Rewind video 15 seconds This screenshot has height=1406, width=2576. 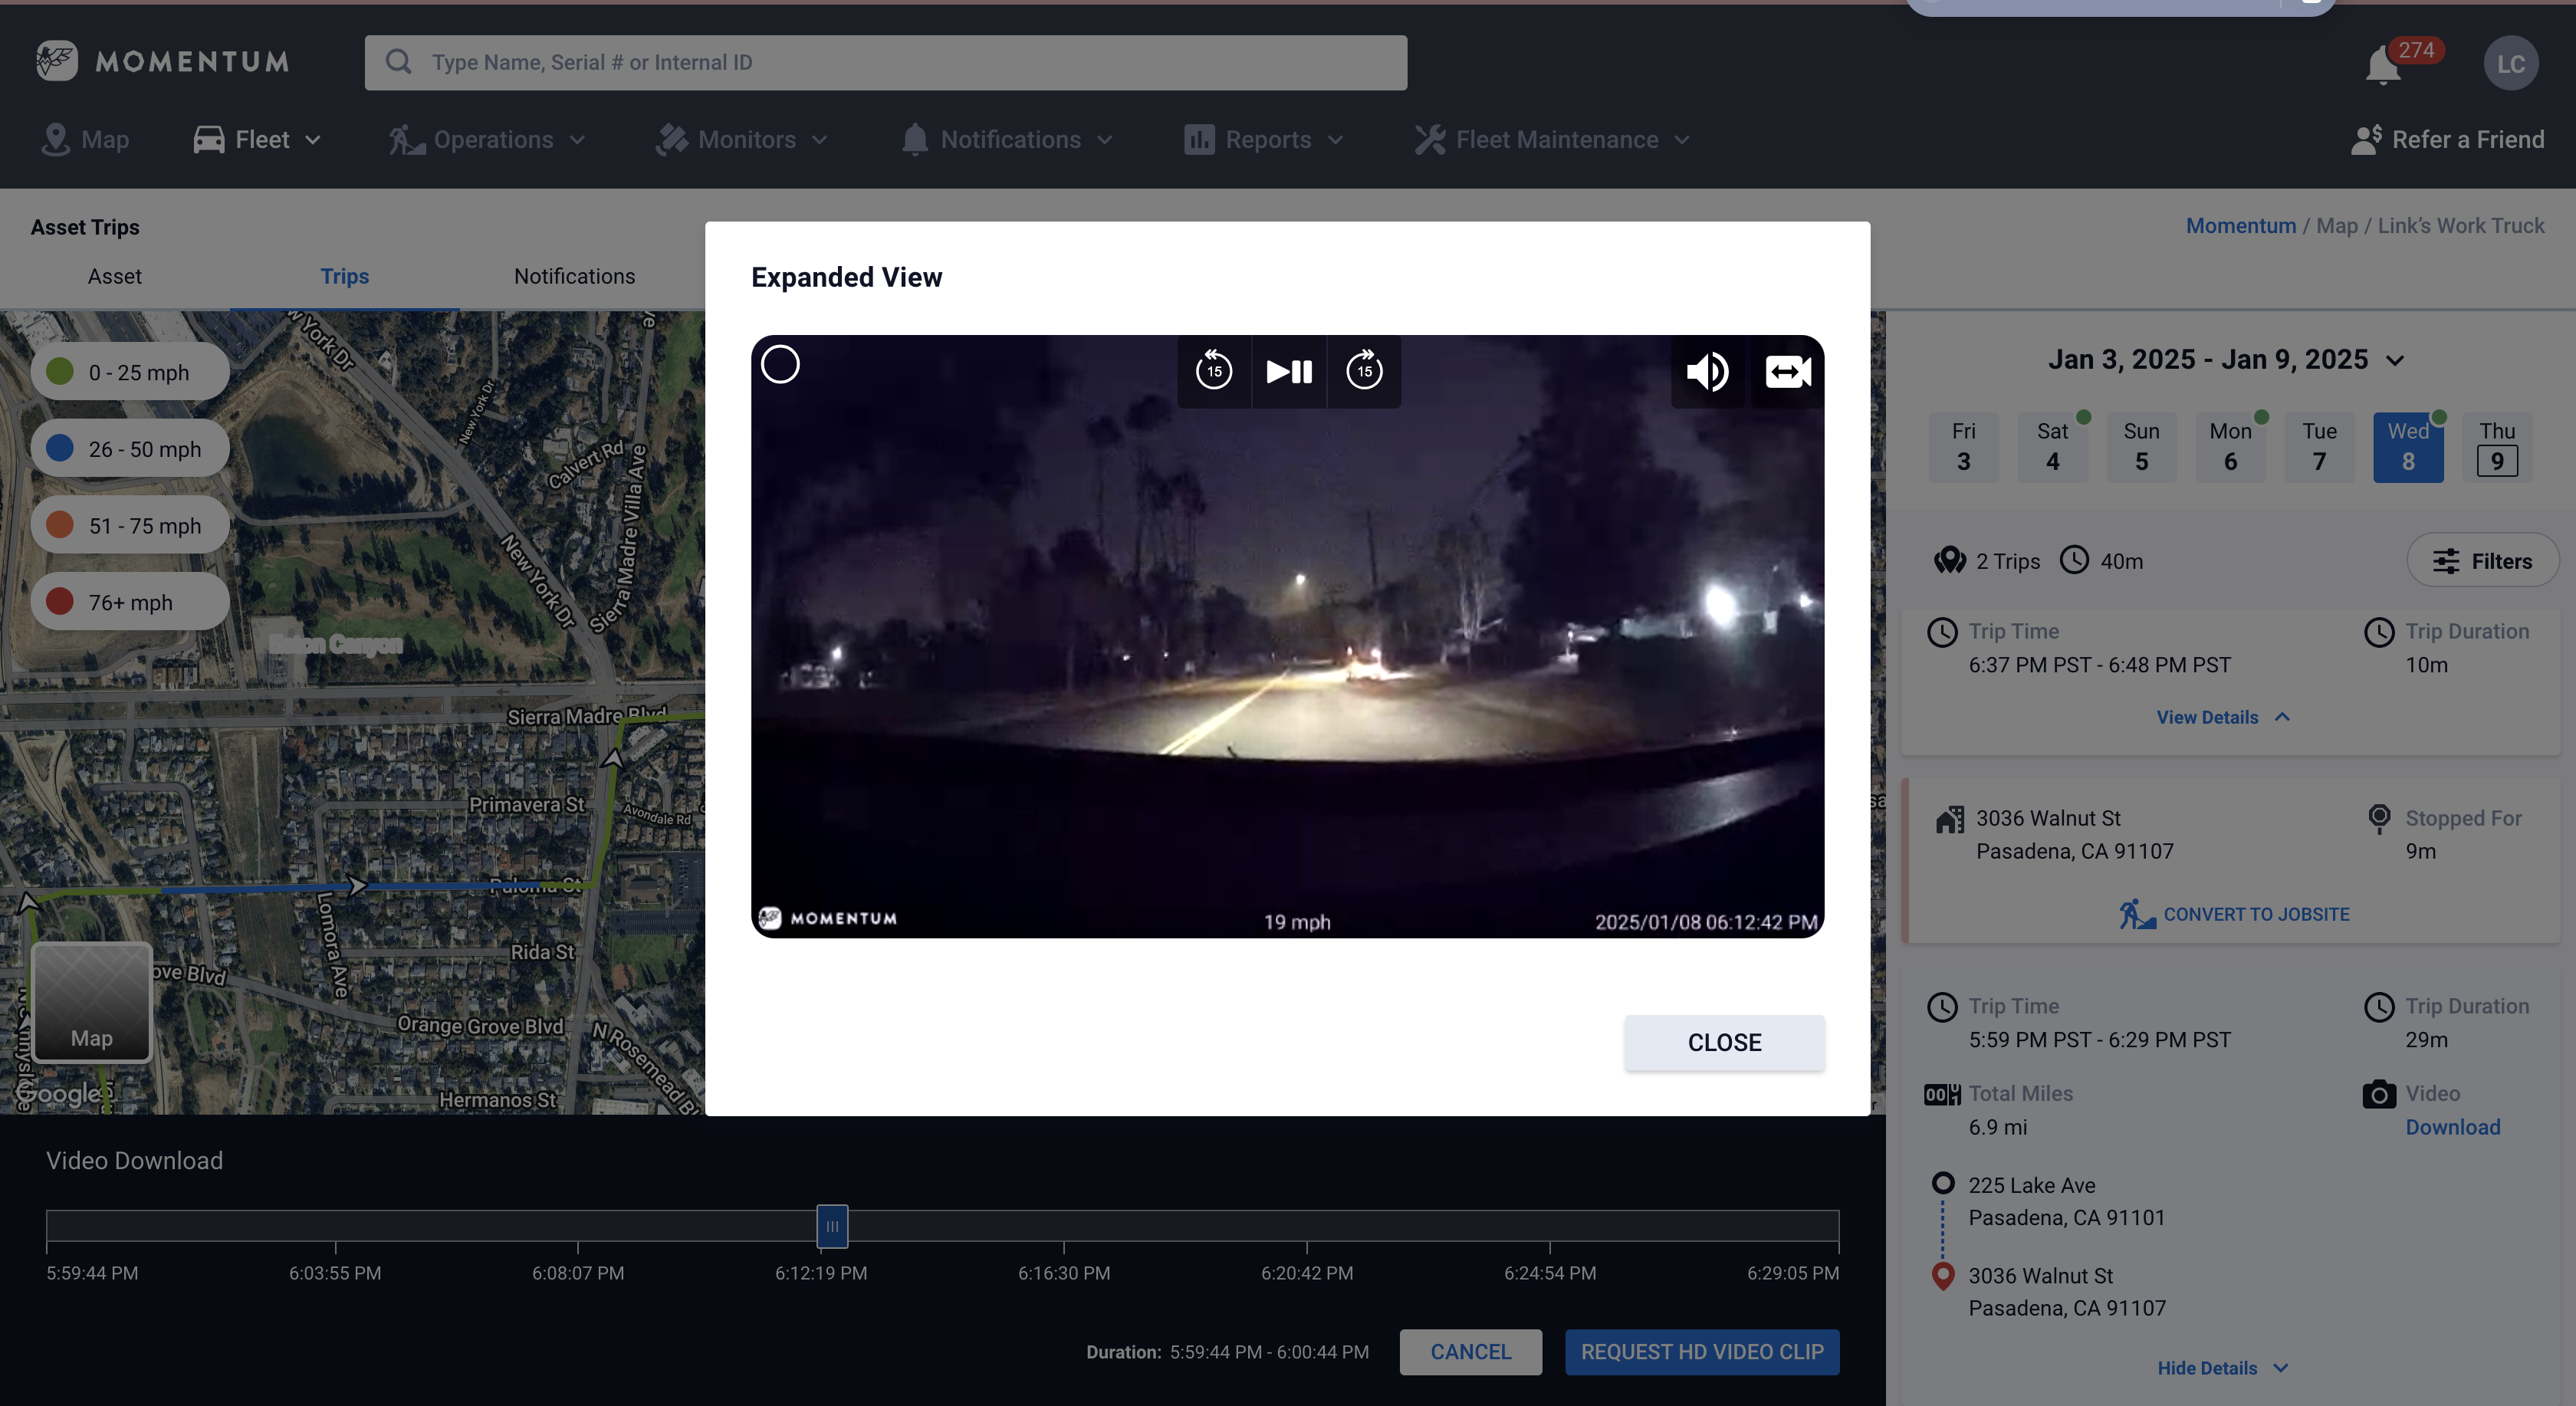[1213, 371]
